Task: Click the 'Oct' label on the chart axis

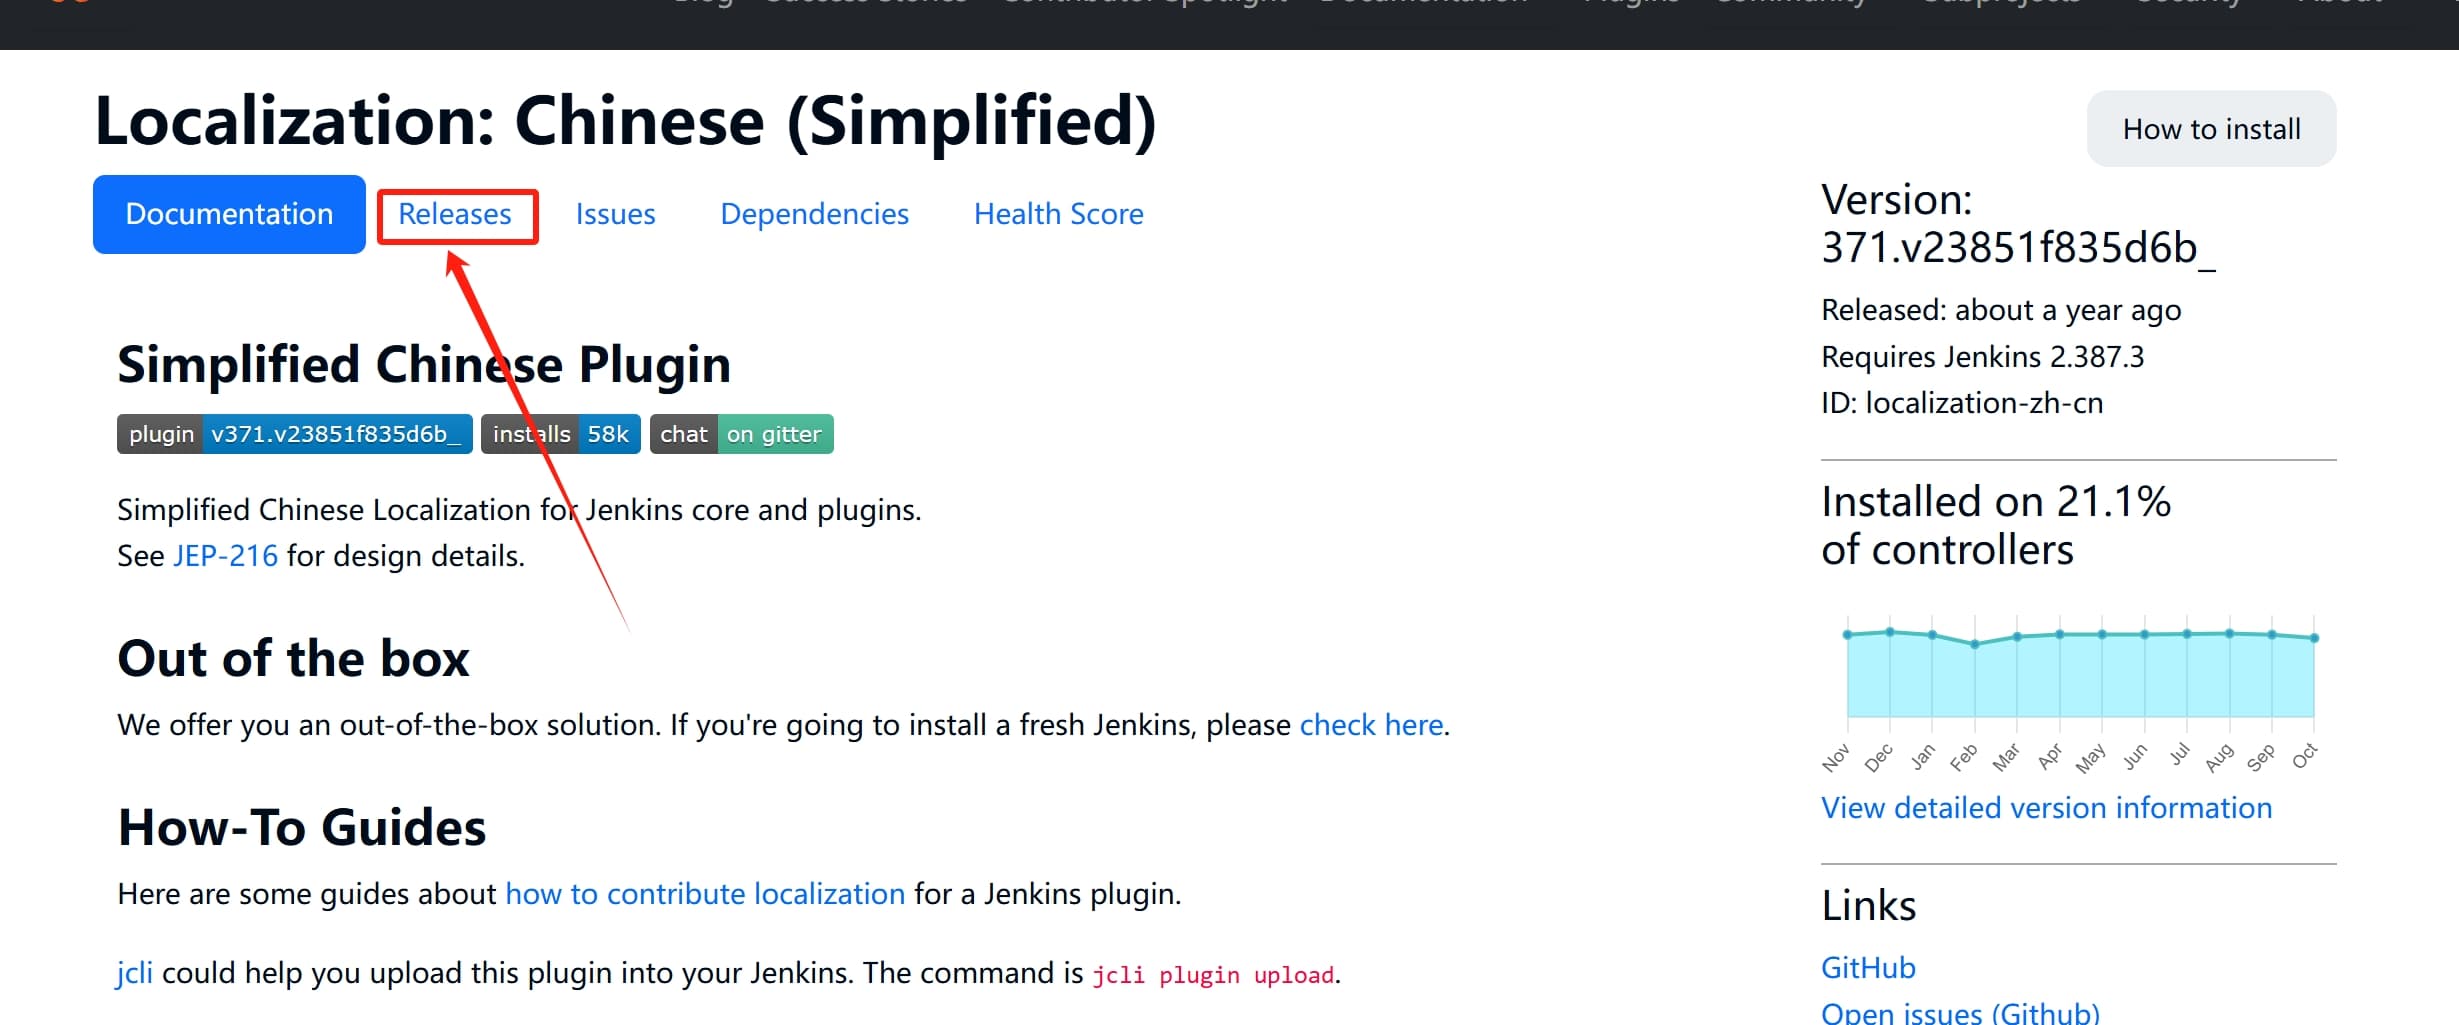Action: pos(2304,756)
